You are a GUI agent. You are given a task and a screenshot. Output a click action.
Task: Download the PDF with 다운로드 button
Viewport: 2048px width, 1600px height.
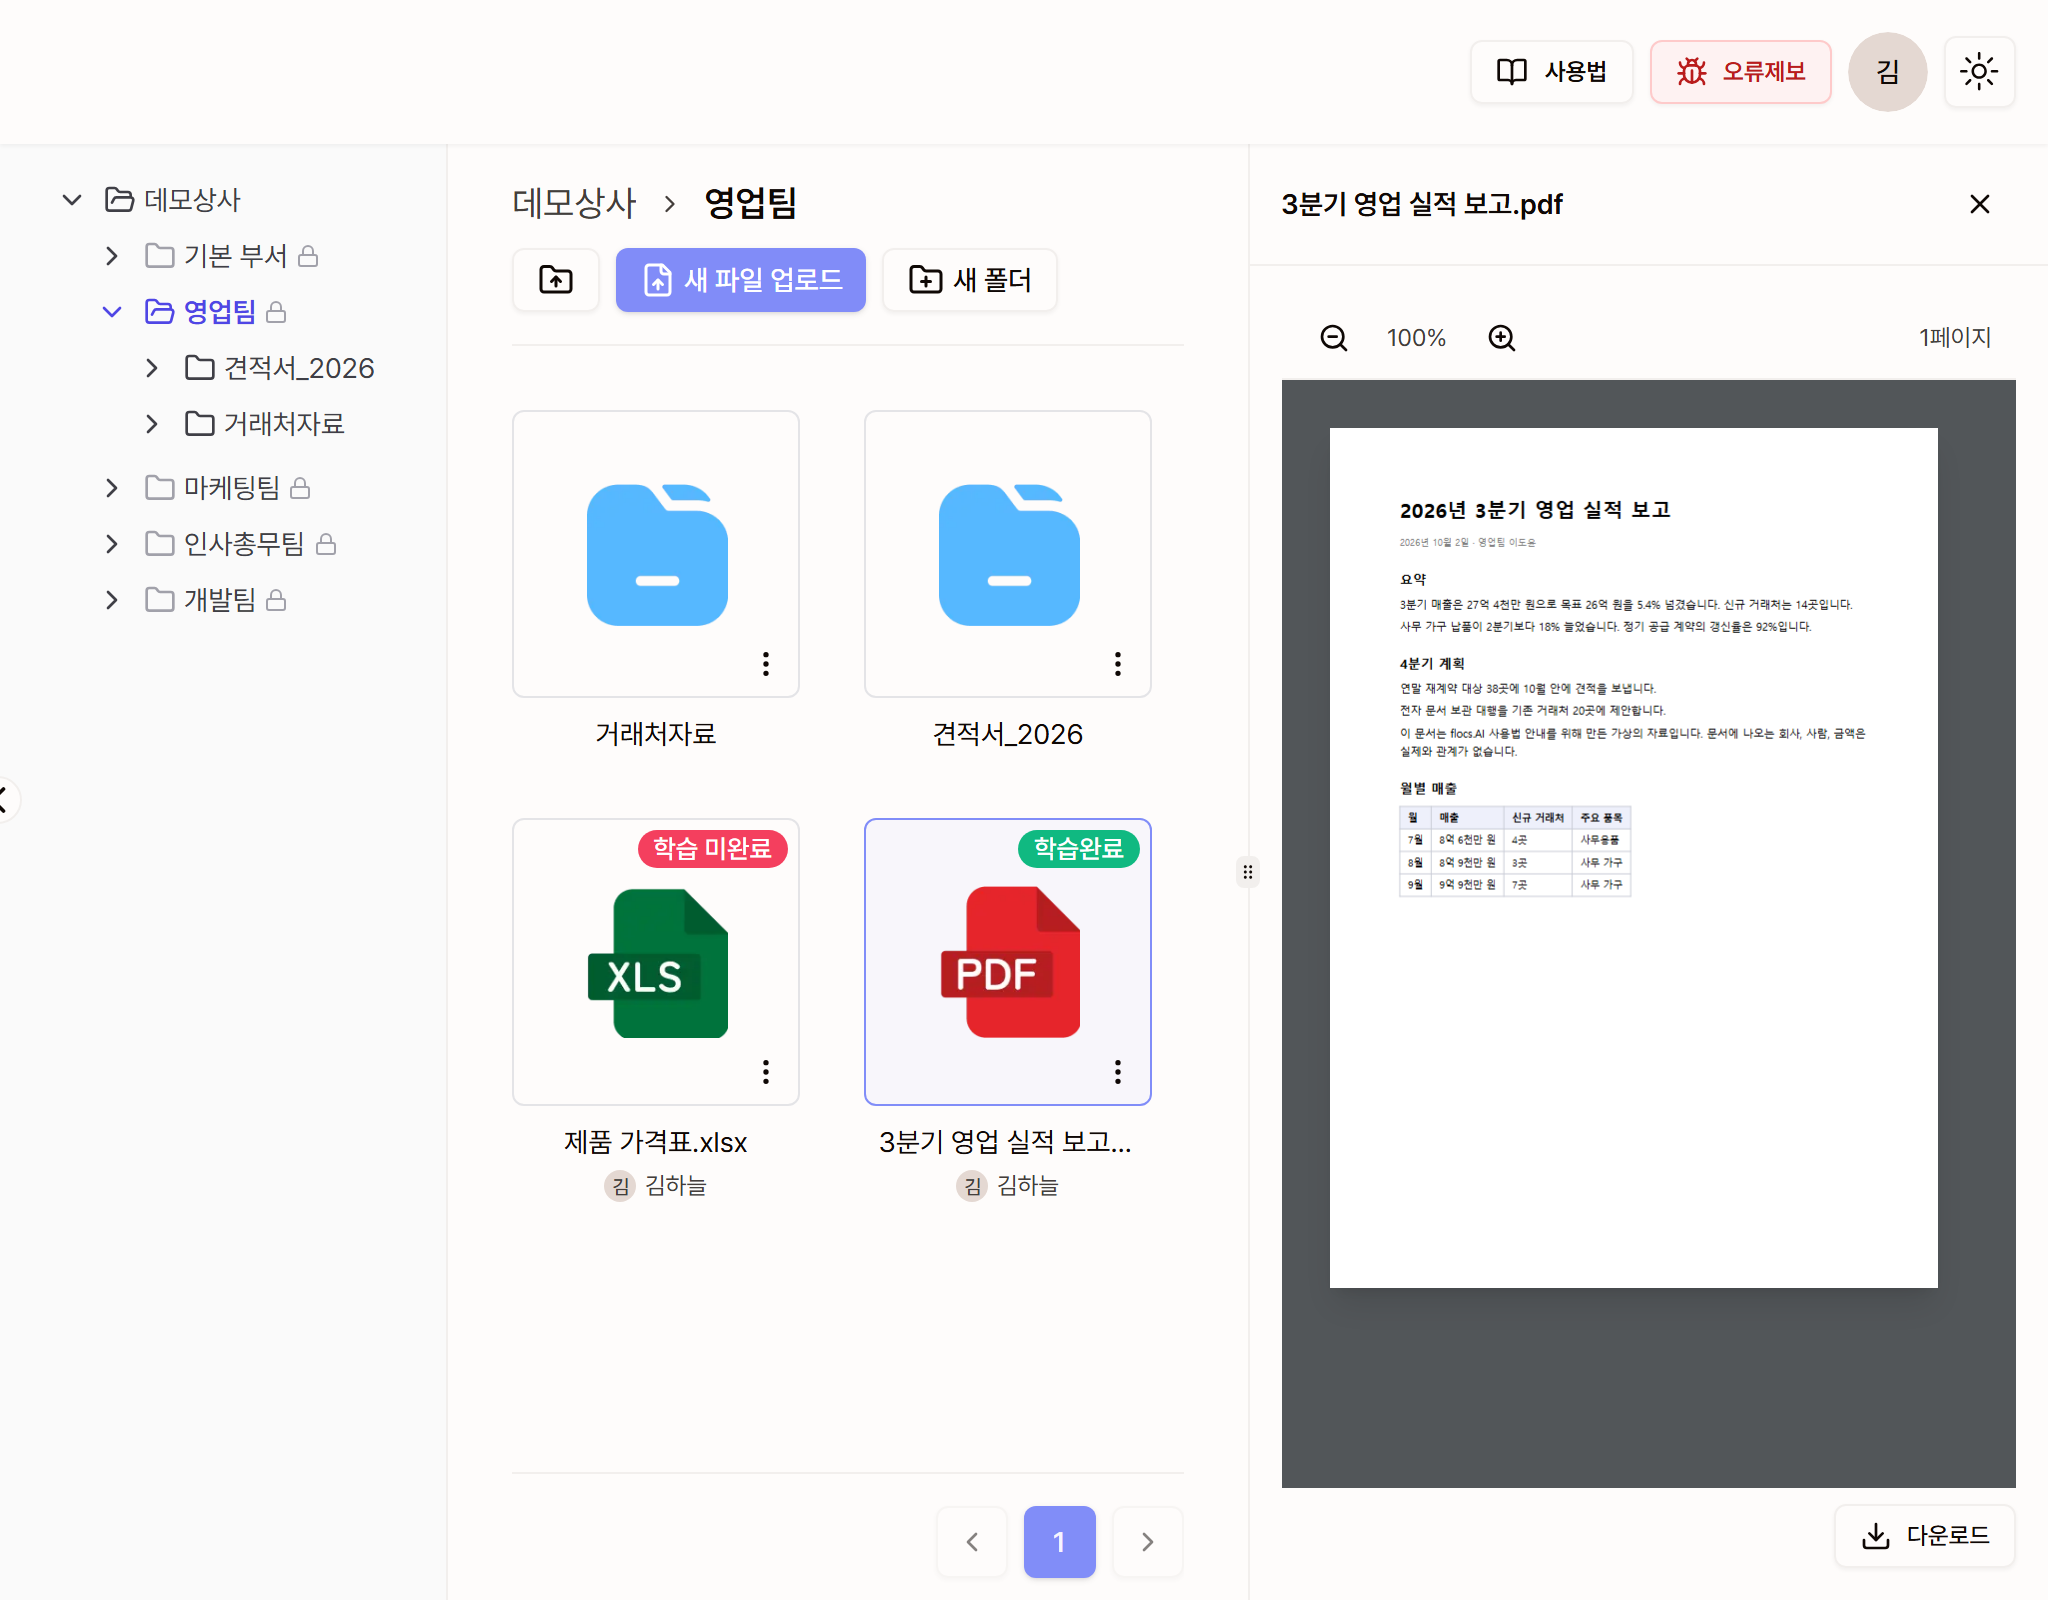coord(1925,1536)
